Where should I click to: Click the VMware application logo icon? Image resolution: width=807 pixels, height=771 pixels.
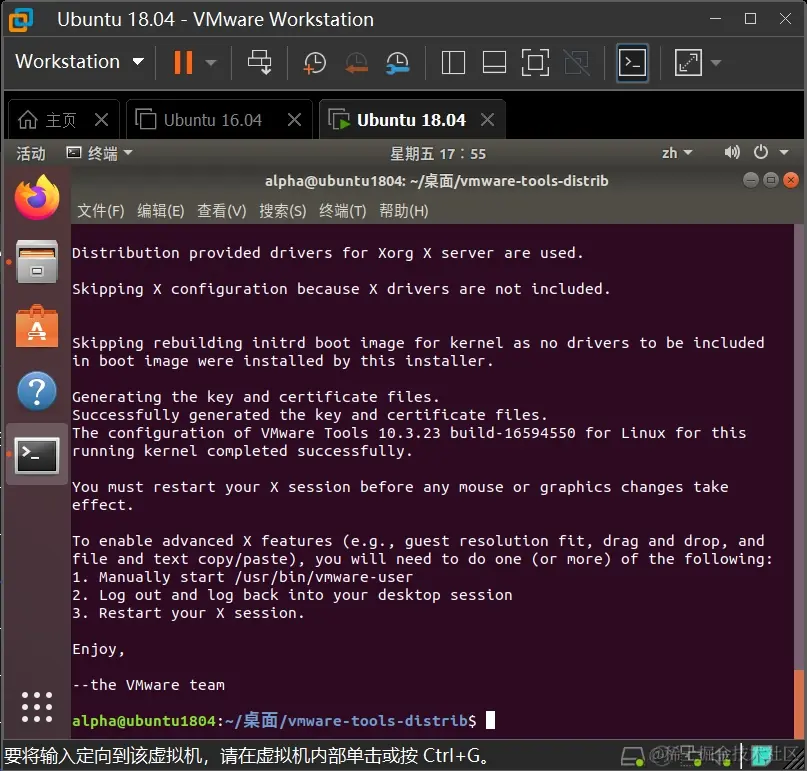(x=21, y=20)
